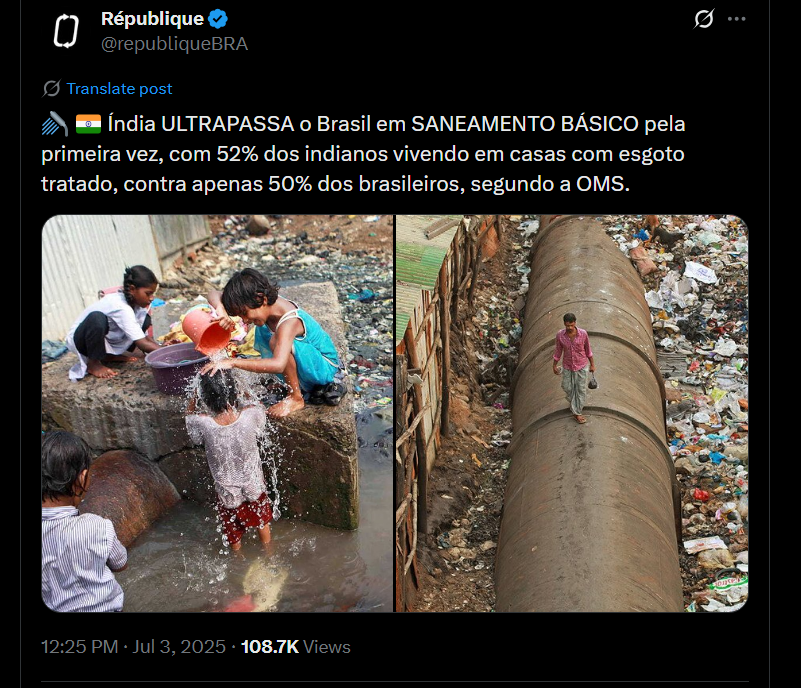Click the Grok icon at top right
Image resolution: width=801 pixels, height=688 pixels.
point(703,19)
